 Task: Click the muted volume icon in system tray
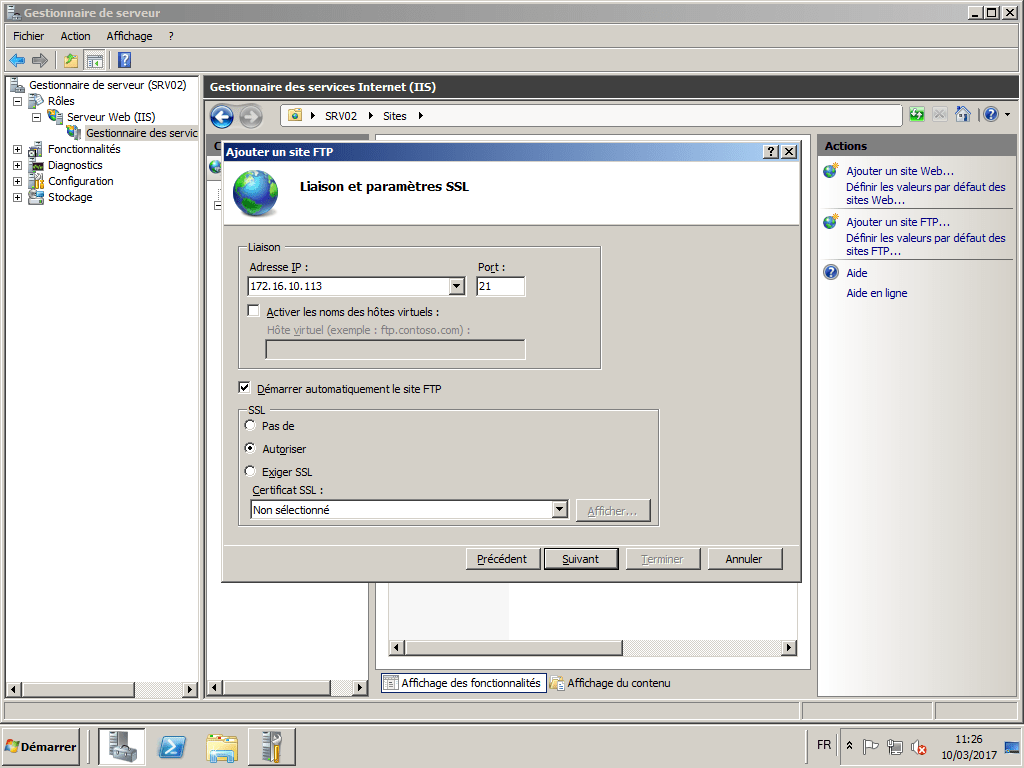click(919, 747)
